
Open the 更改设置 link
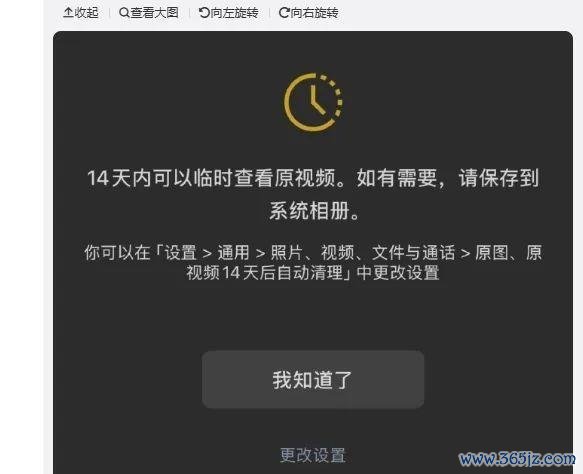[313, 455]
